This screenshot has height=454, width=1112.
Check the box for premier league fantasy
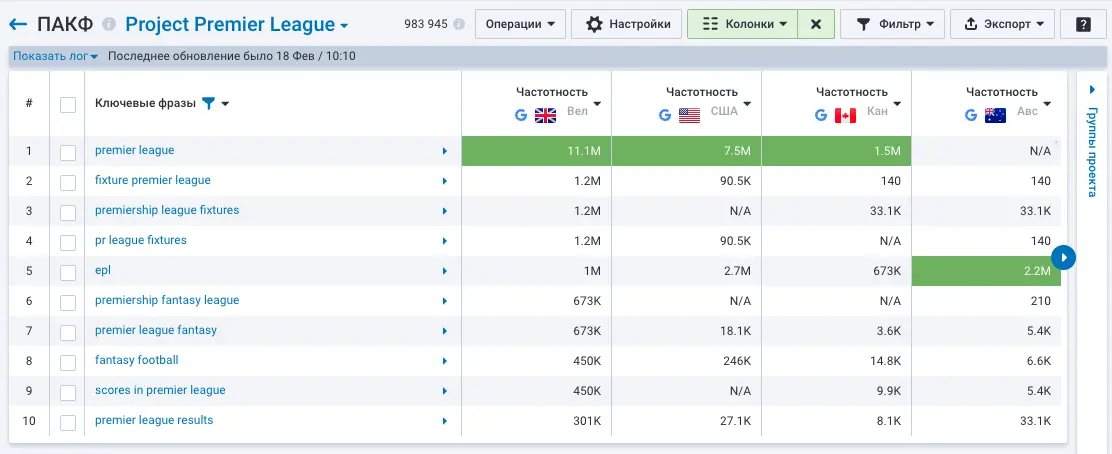68,332
